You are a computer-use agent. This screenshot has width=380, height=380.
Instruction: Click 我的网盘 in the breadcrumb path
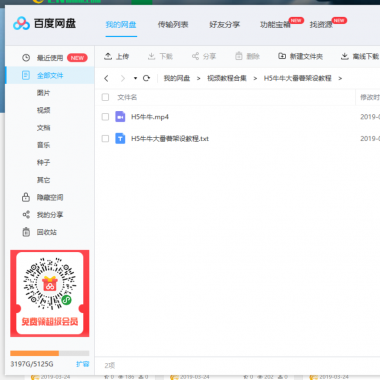pos(177,78)
